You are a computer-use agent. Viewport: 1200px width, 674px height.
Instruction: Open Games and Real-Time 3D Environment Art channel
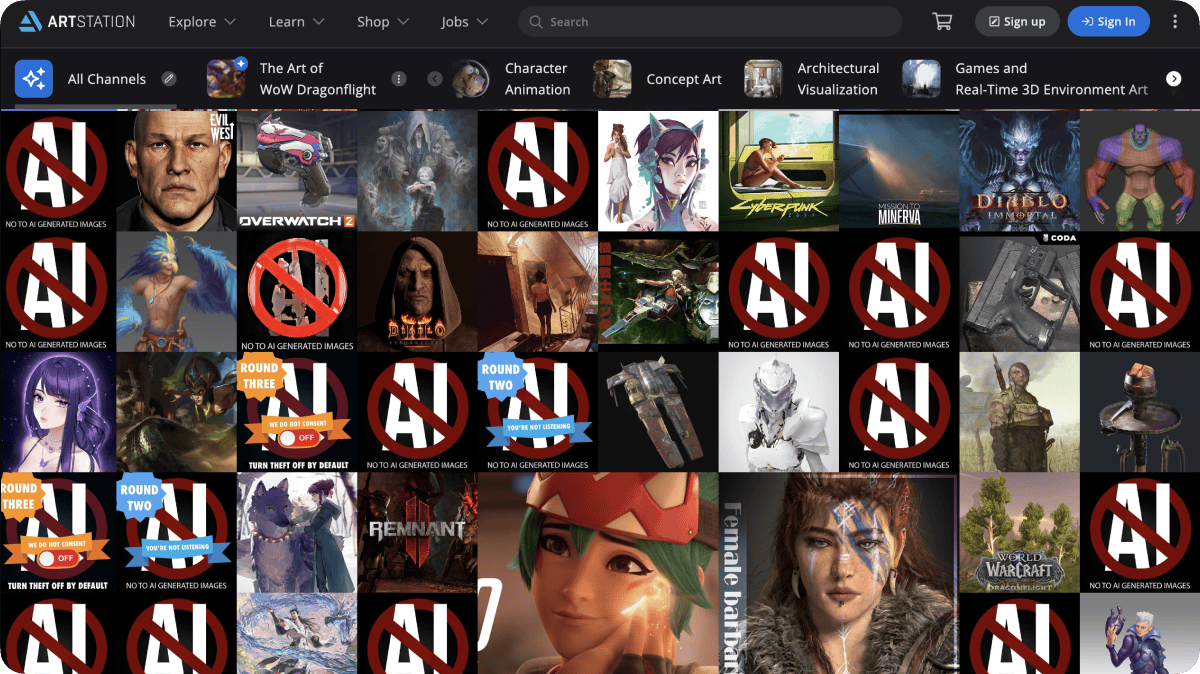(x=1026, y=78)
